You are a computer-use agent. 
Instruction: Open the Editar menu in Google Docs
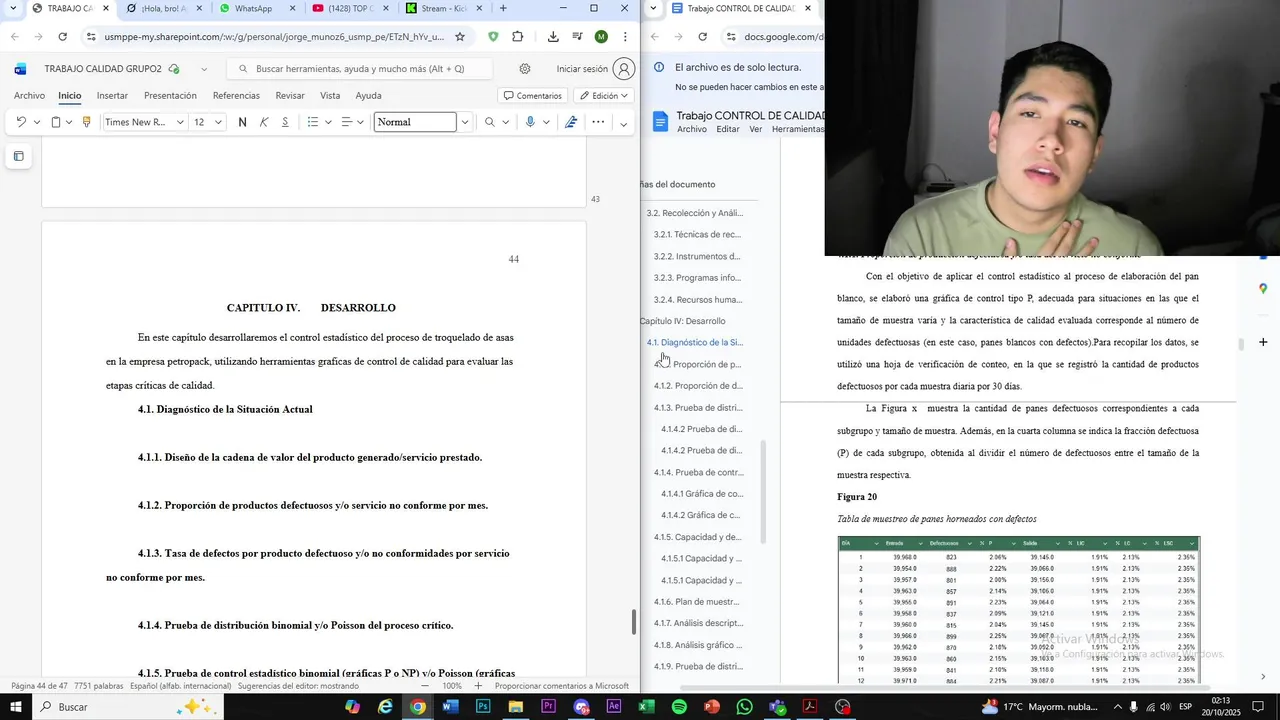[728, 129]
